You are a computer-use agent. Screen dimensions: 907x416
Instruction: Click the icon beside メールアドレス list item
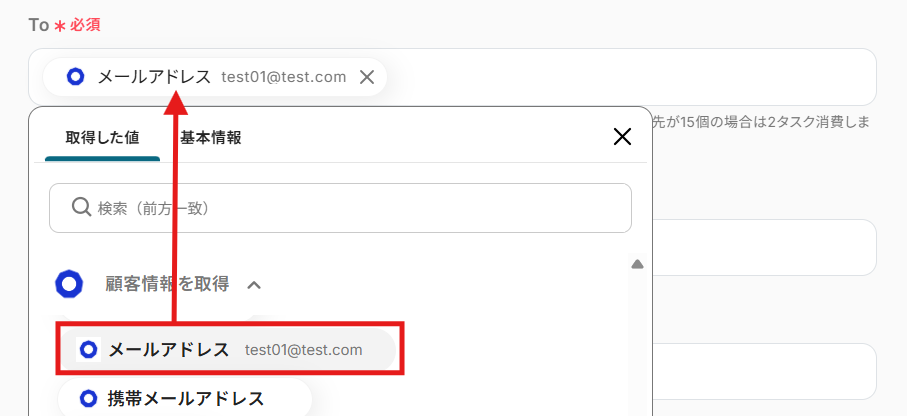tap(89, 349)
